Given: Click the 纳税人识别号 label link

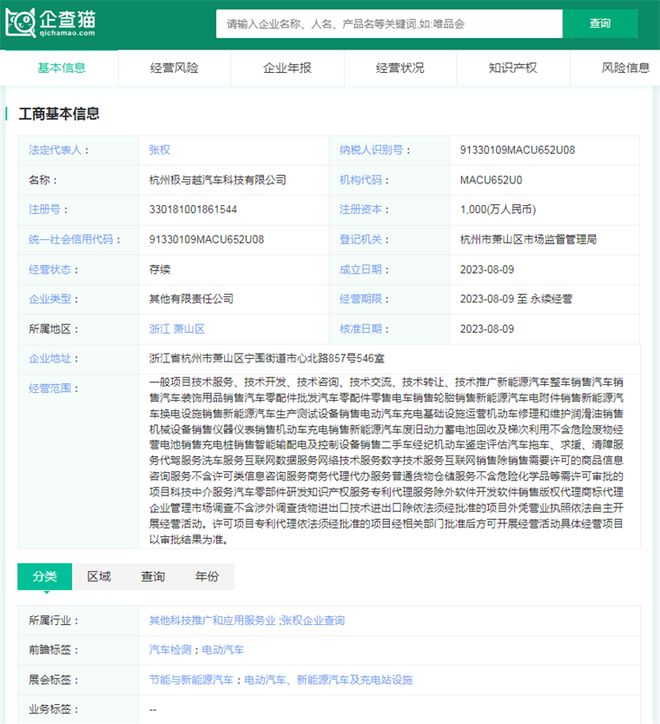Looking at the screenshot, I should pos(371,150).
